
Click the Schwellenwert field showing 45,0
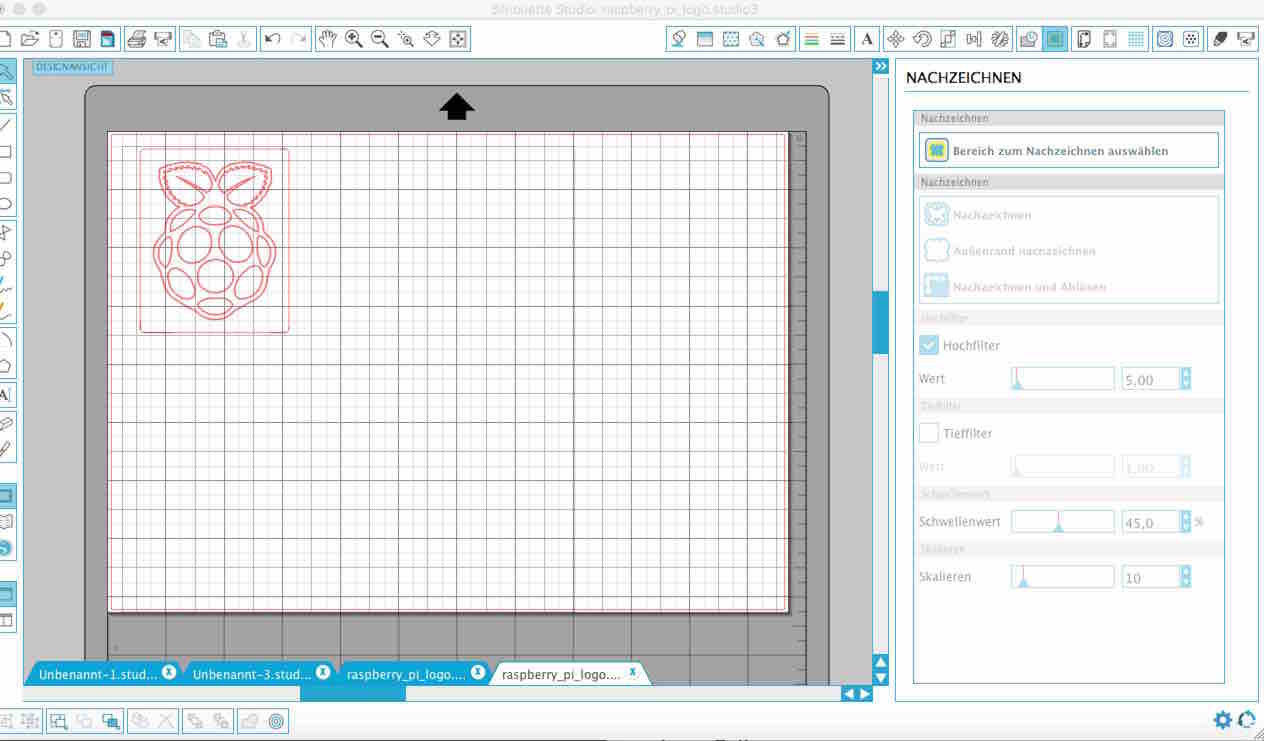(x=1151, y=522)
